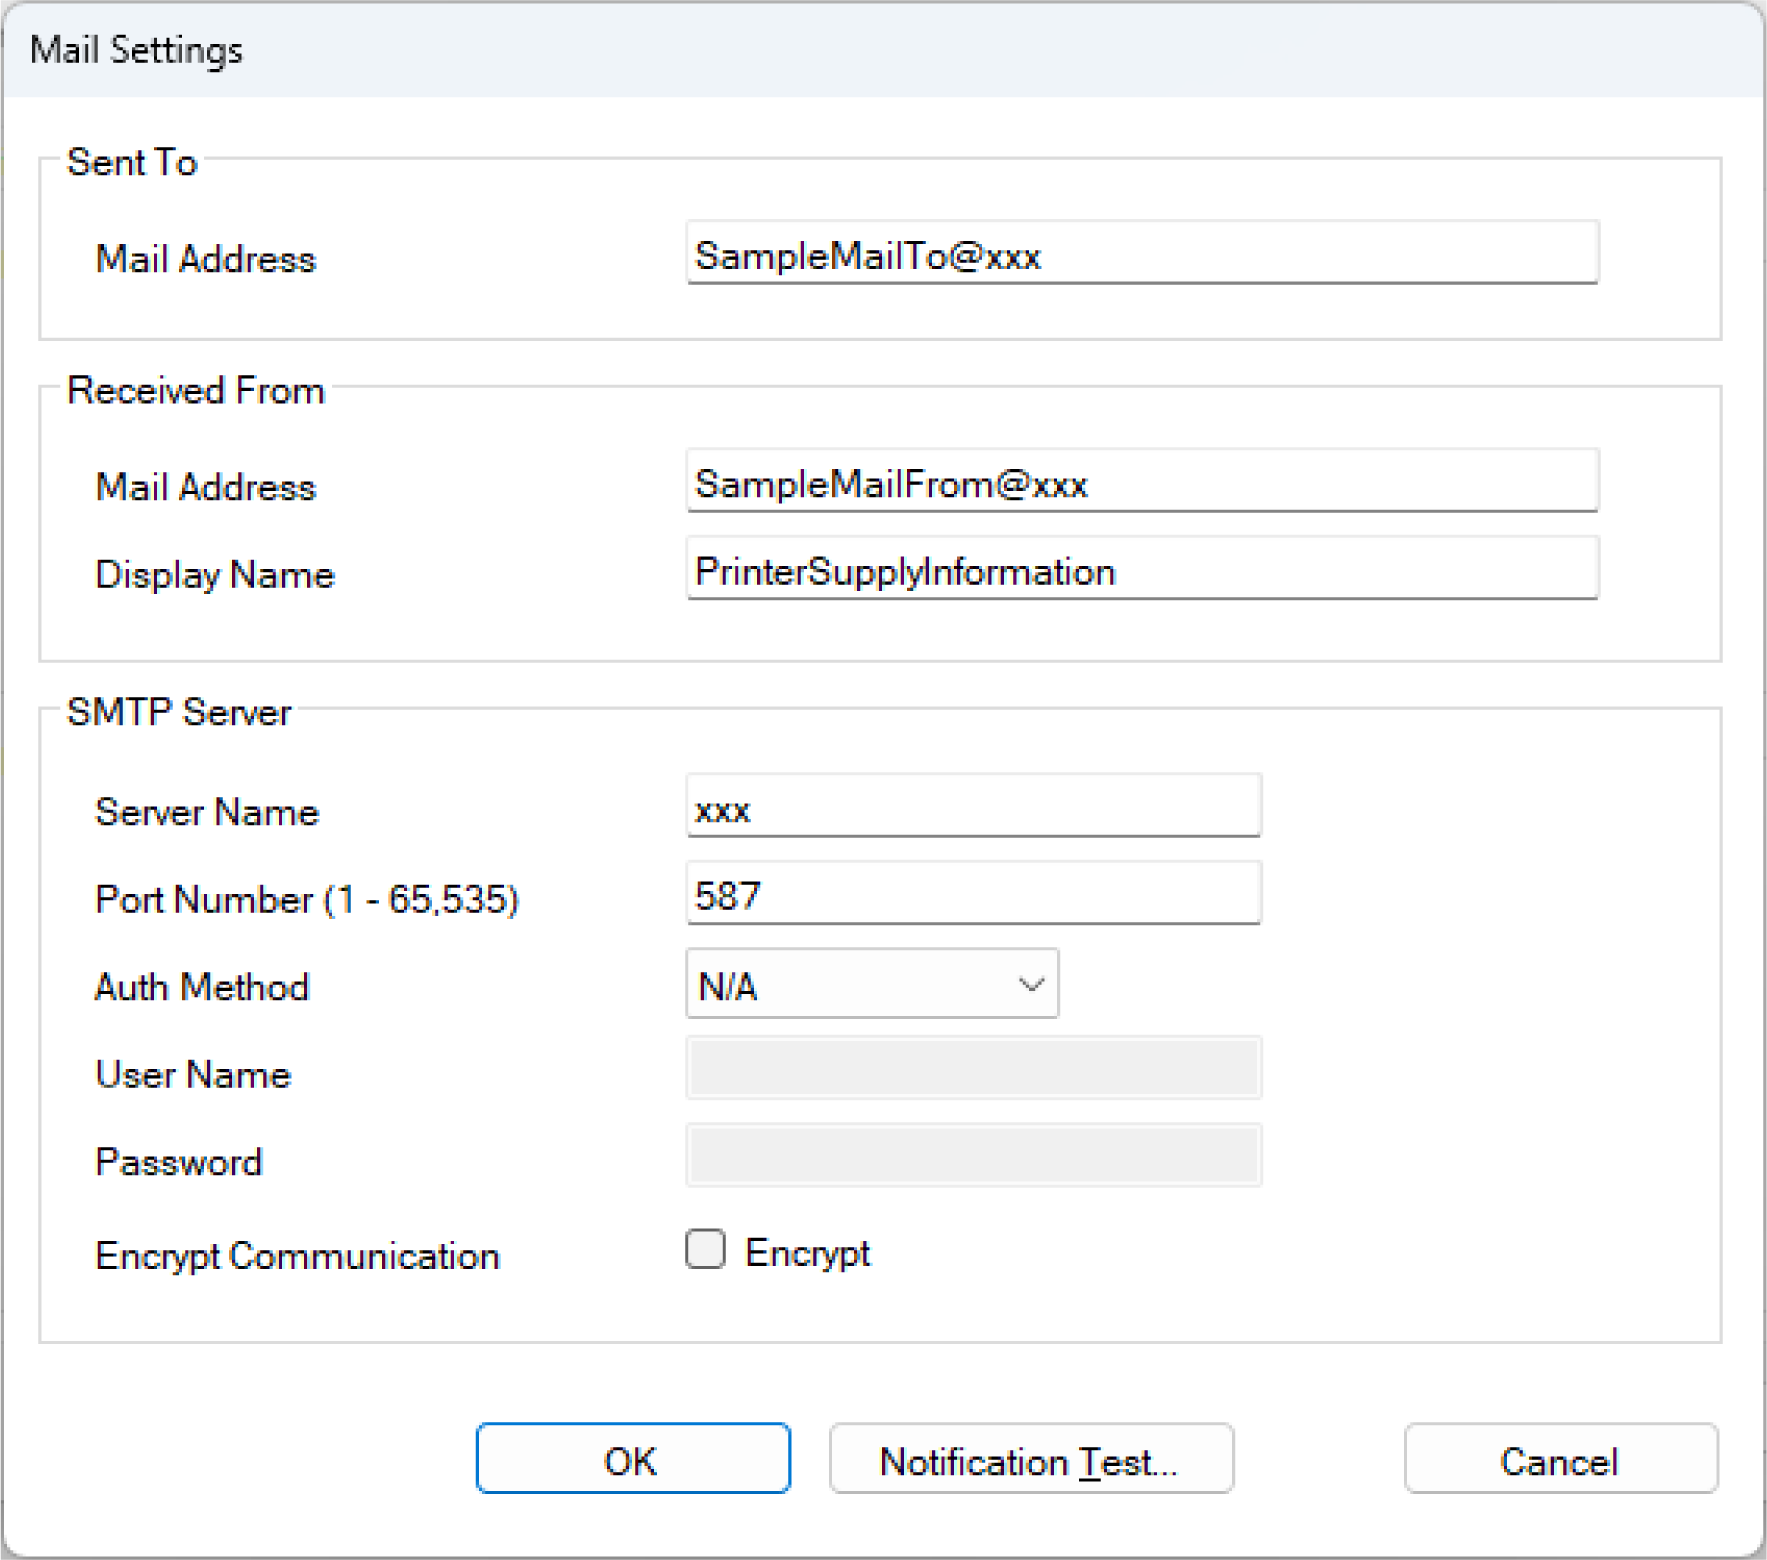Click the disabled User Name field
The image size is (1767, 1560).
click(972, 1070)
